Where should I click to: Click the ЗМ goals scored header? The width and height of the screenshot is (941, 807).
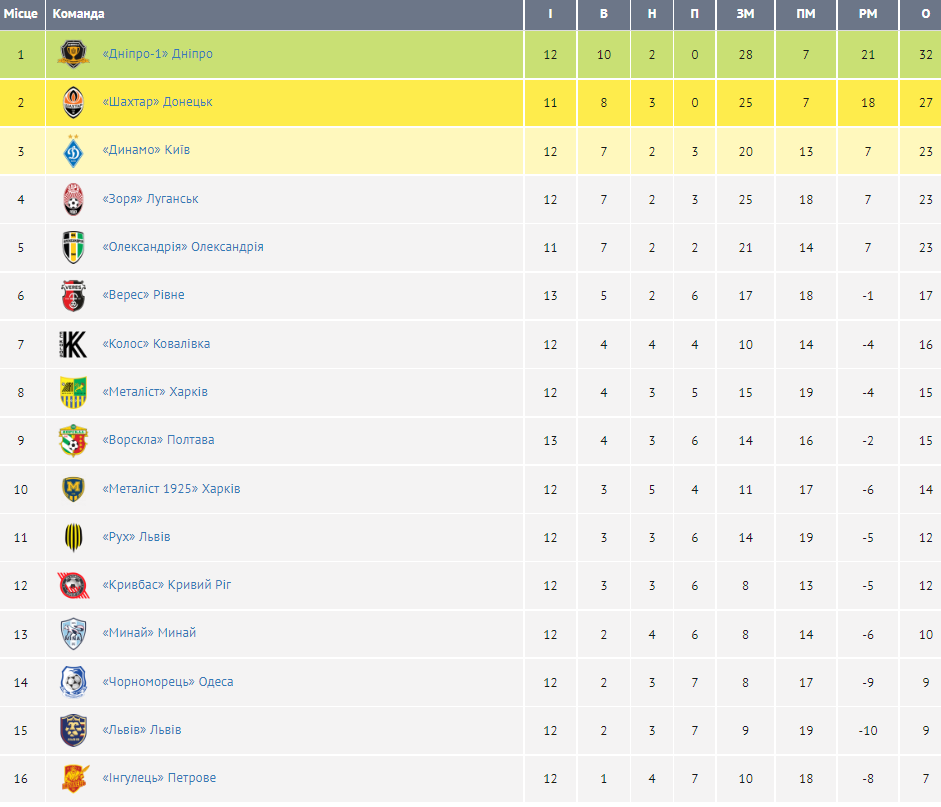(745, 14)
